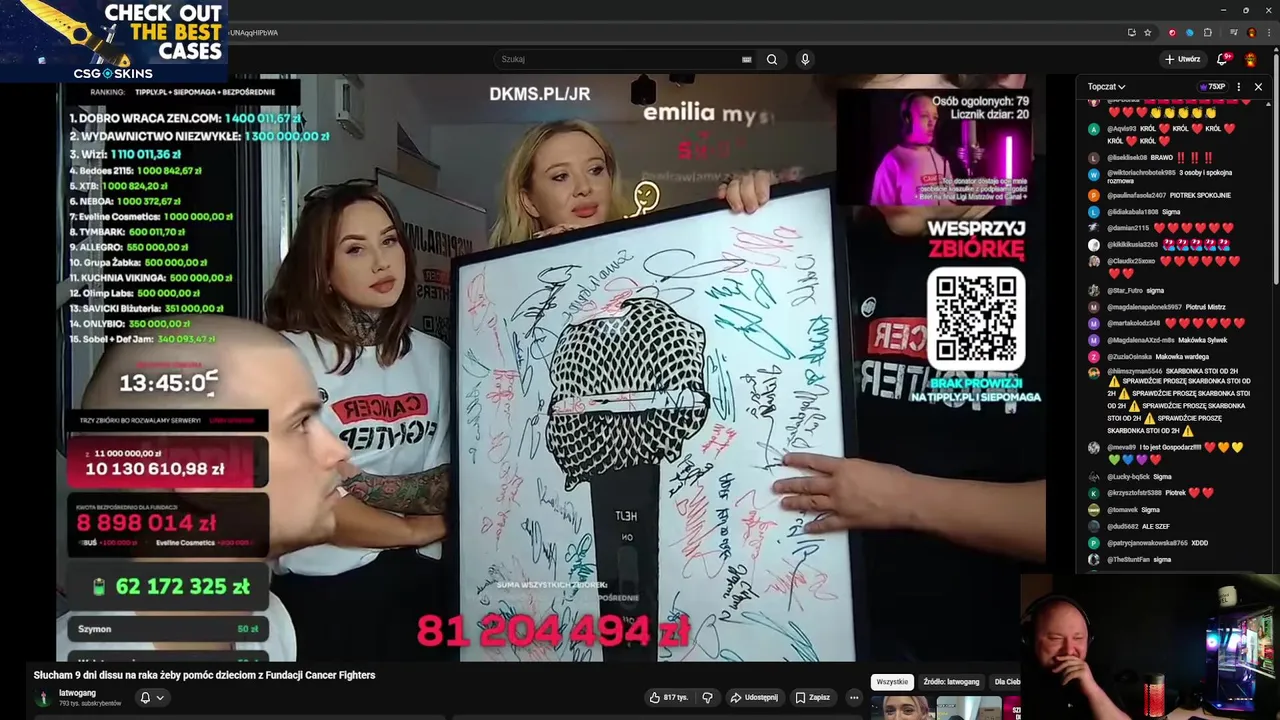Open the red browser extension icon
1280x720 pixels.
point(1172,32)
